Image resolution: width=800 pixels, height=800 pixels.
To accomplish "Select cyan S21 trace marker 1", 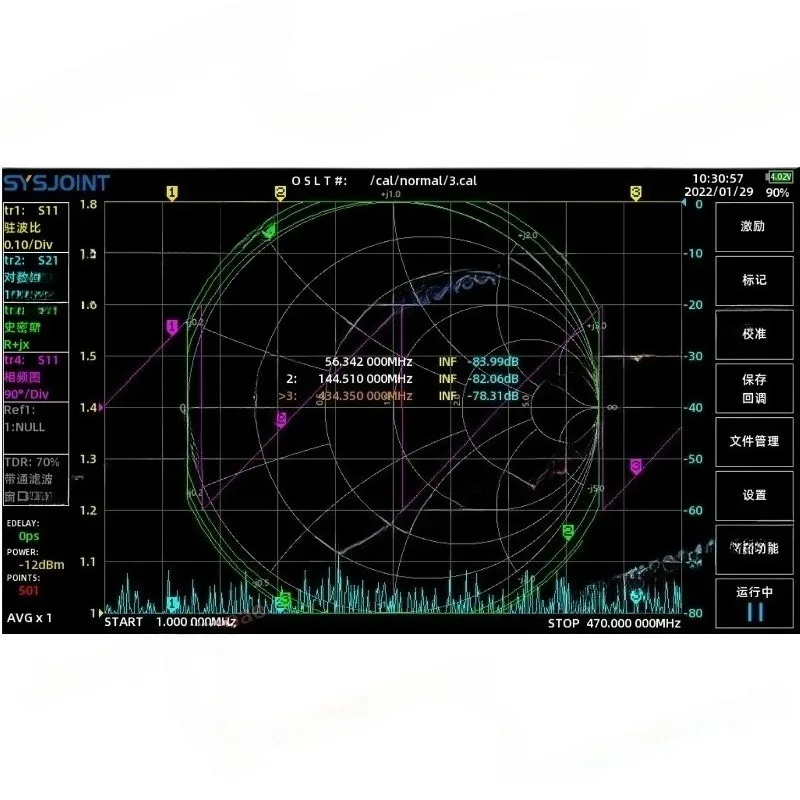I will point(172,604).
